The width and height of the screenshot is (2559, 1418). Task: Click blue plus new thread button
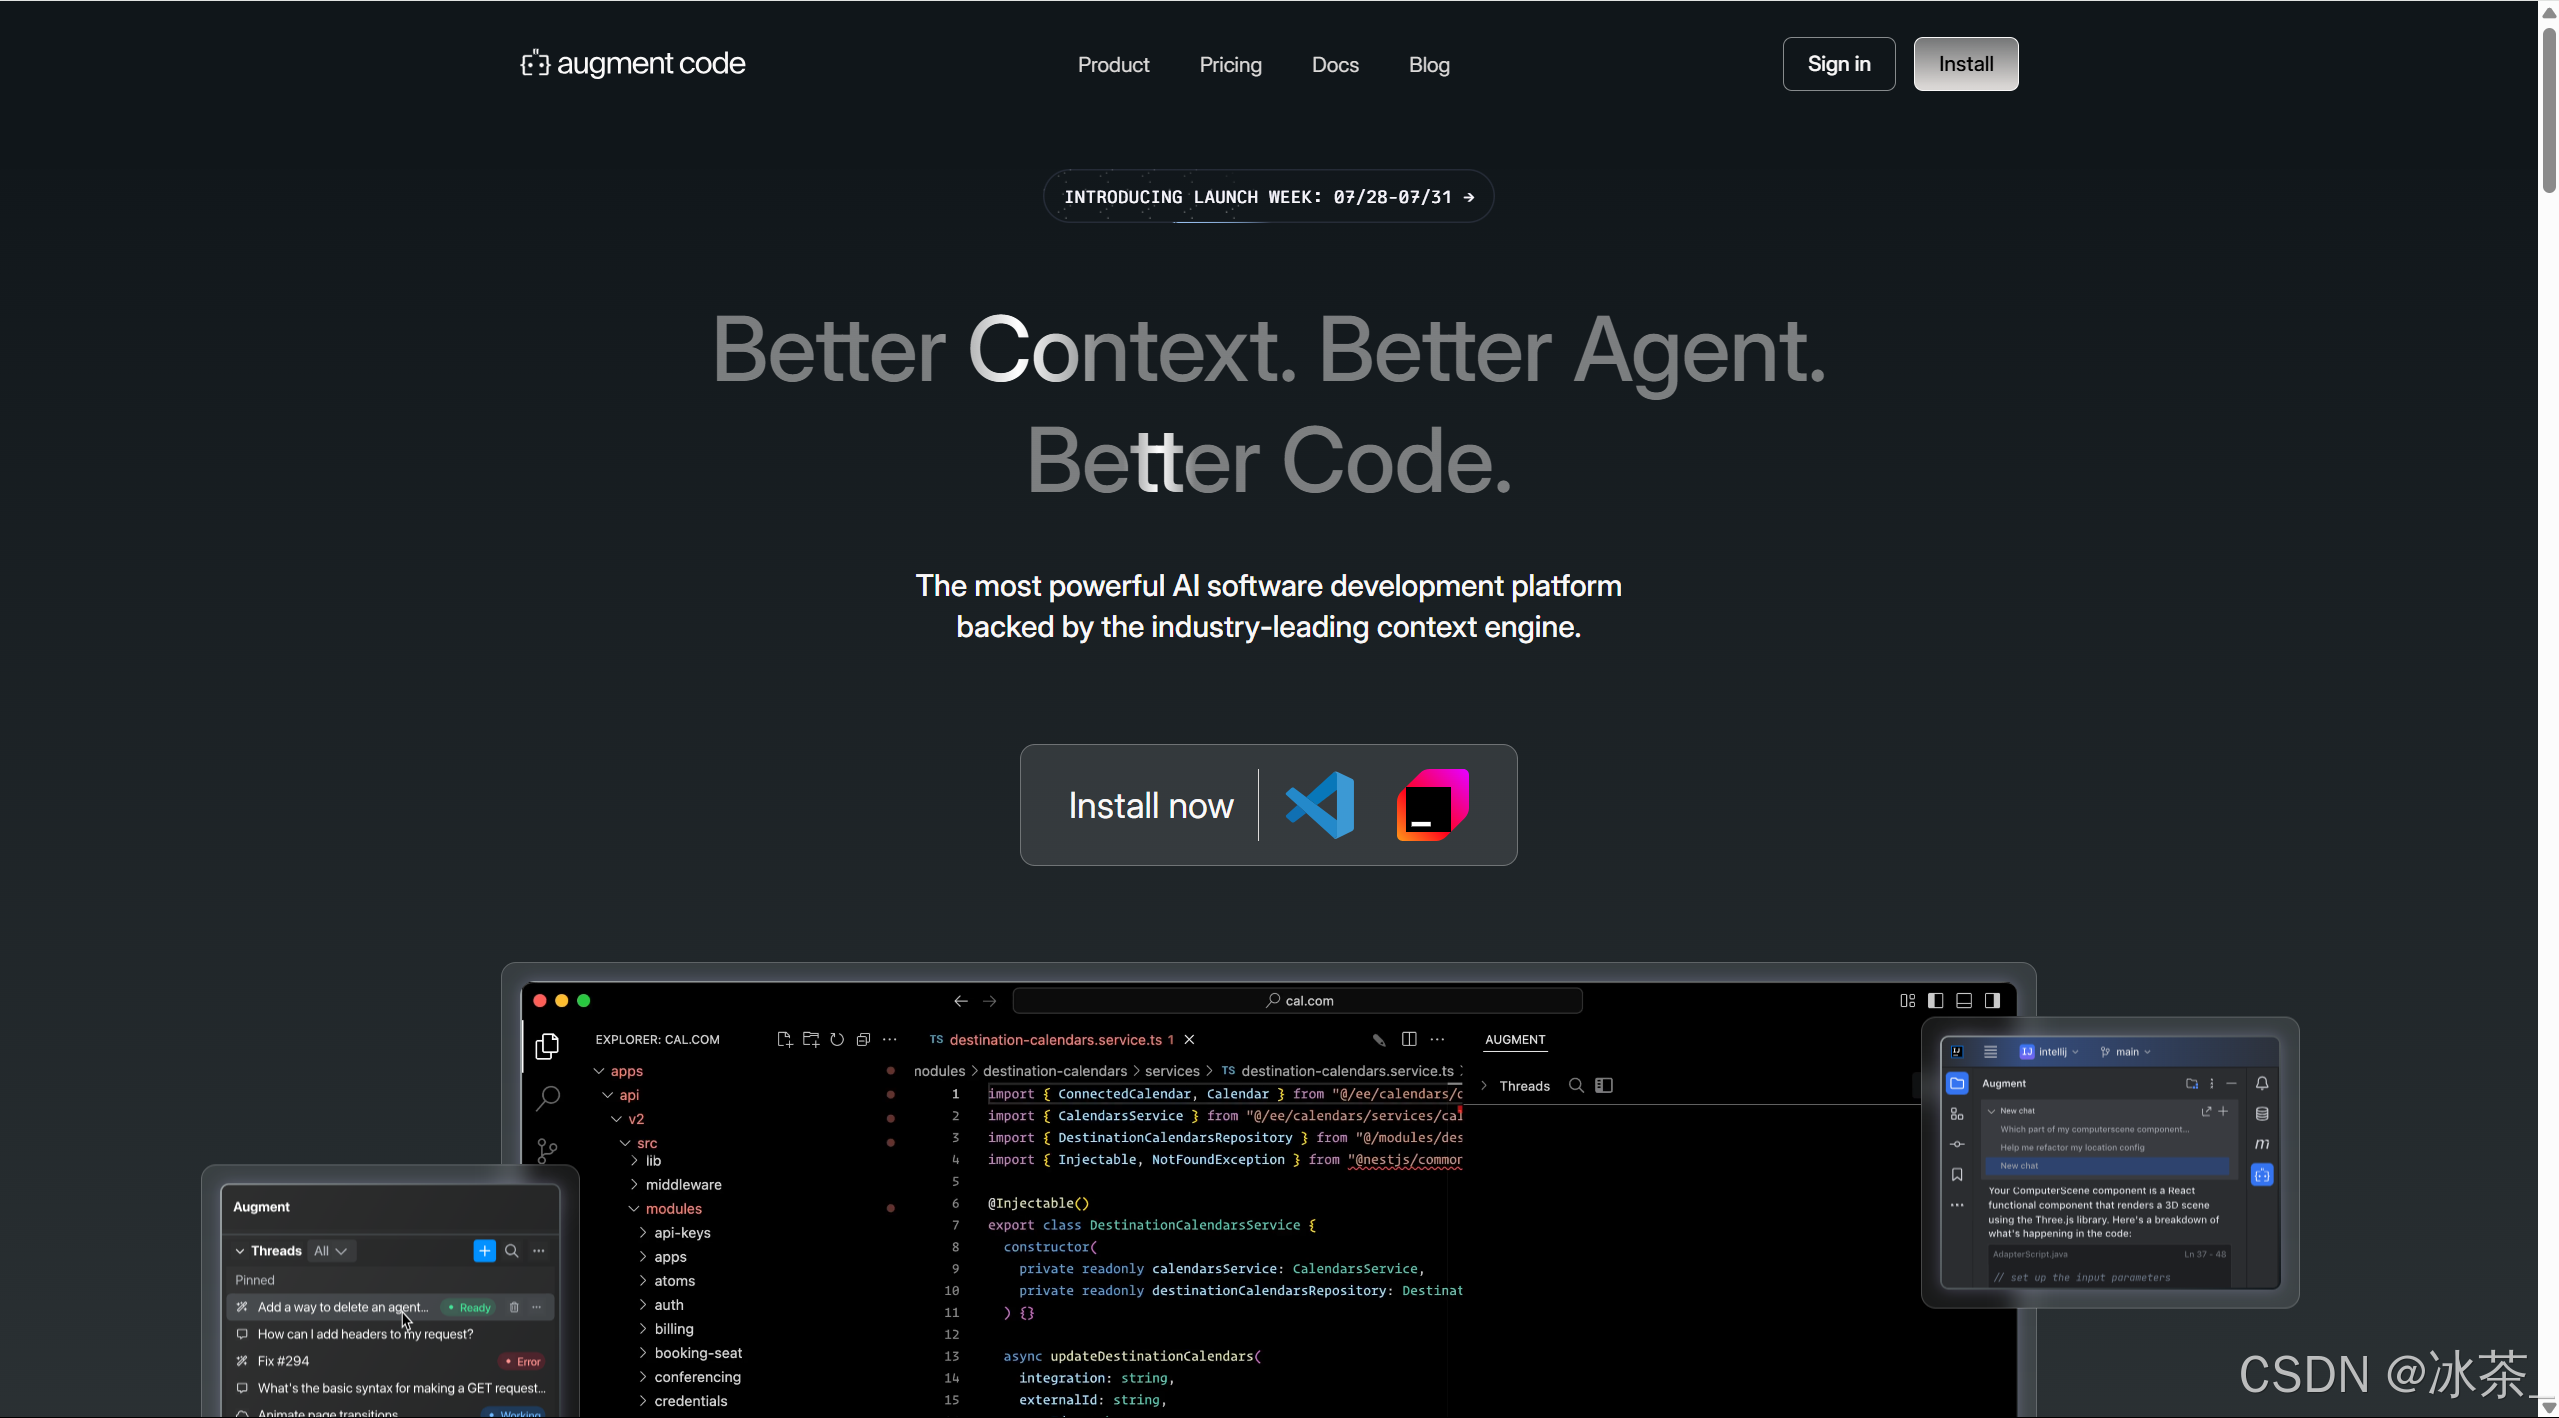tap(484, 1251)
